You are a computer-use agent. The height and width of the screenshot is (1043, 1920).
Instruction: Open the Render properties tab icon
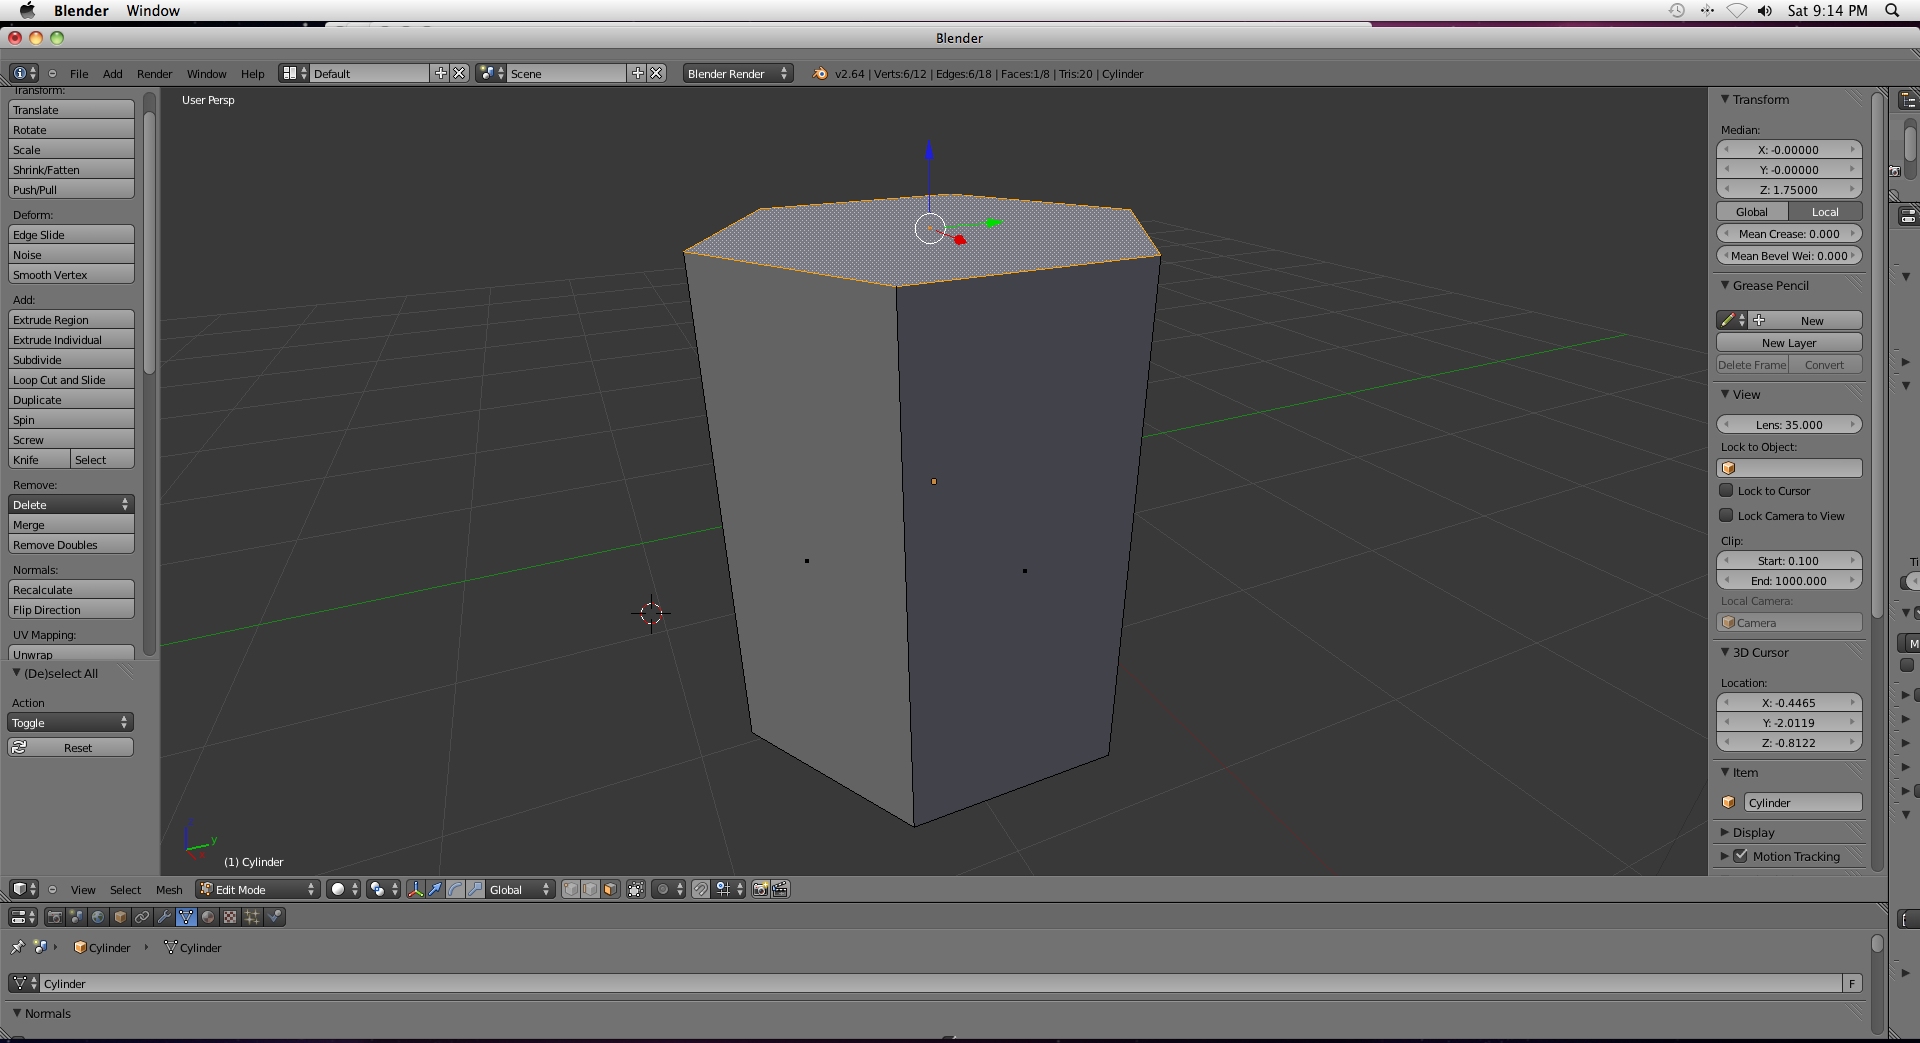(54, 917)
